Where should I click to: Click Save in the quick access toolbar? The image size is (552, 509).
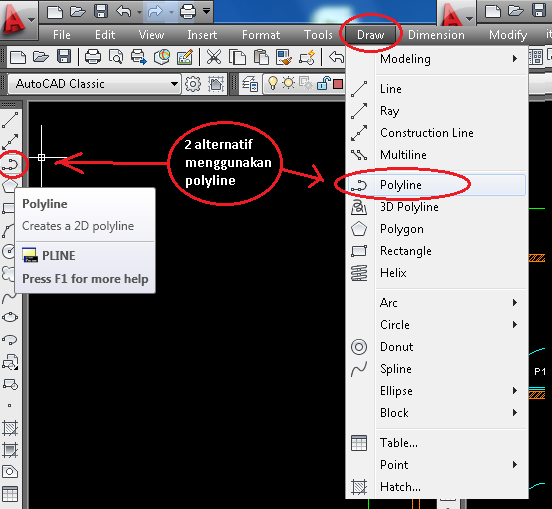[101, 12]
